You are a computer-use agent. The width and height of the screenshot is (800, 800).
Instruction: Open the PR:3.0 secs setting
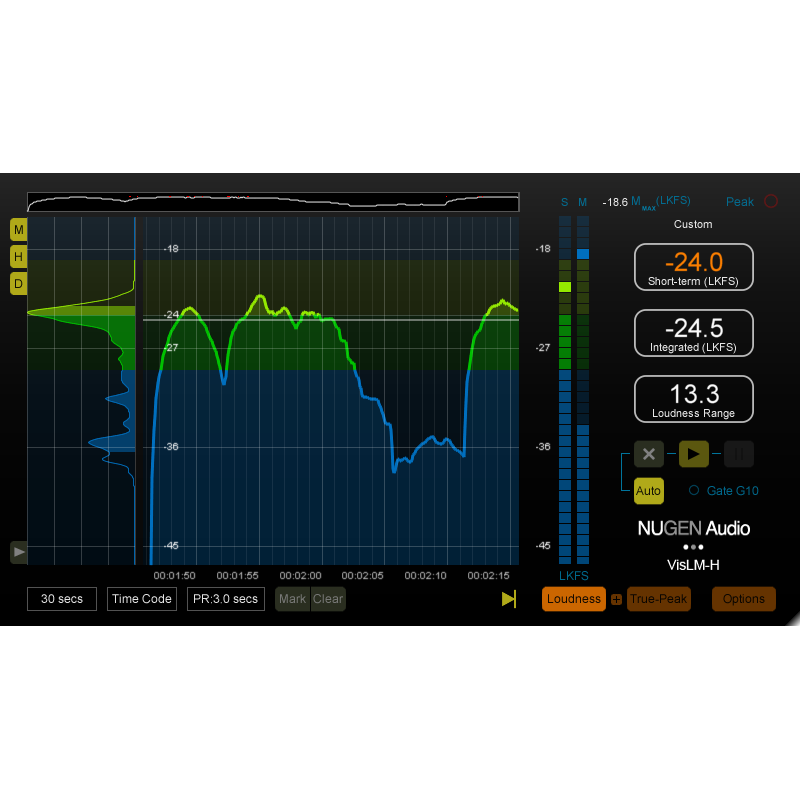pyautogui.click(x=225, y=599)
